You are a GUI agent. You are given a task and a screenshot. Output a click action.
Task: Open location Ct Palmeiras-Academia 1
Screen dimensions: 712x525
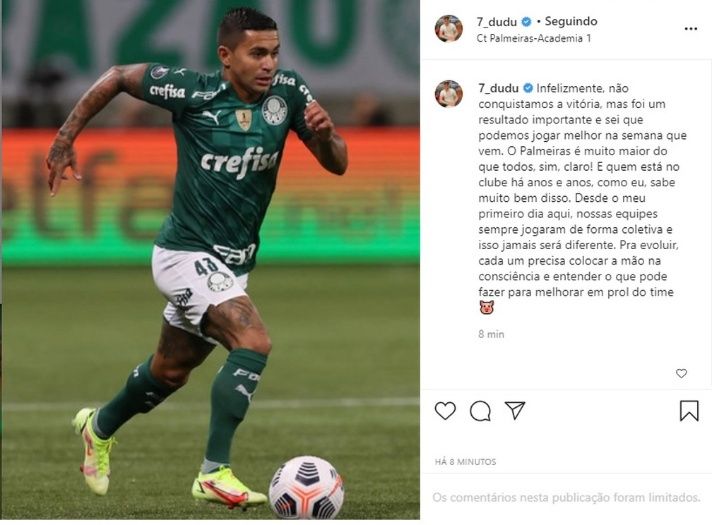point(534,38)
